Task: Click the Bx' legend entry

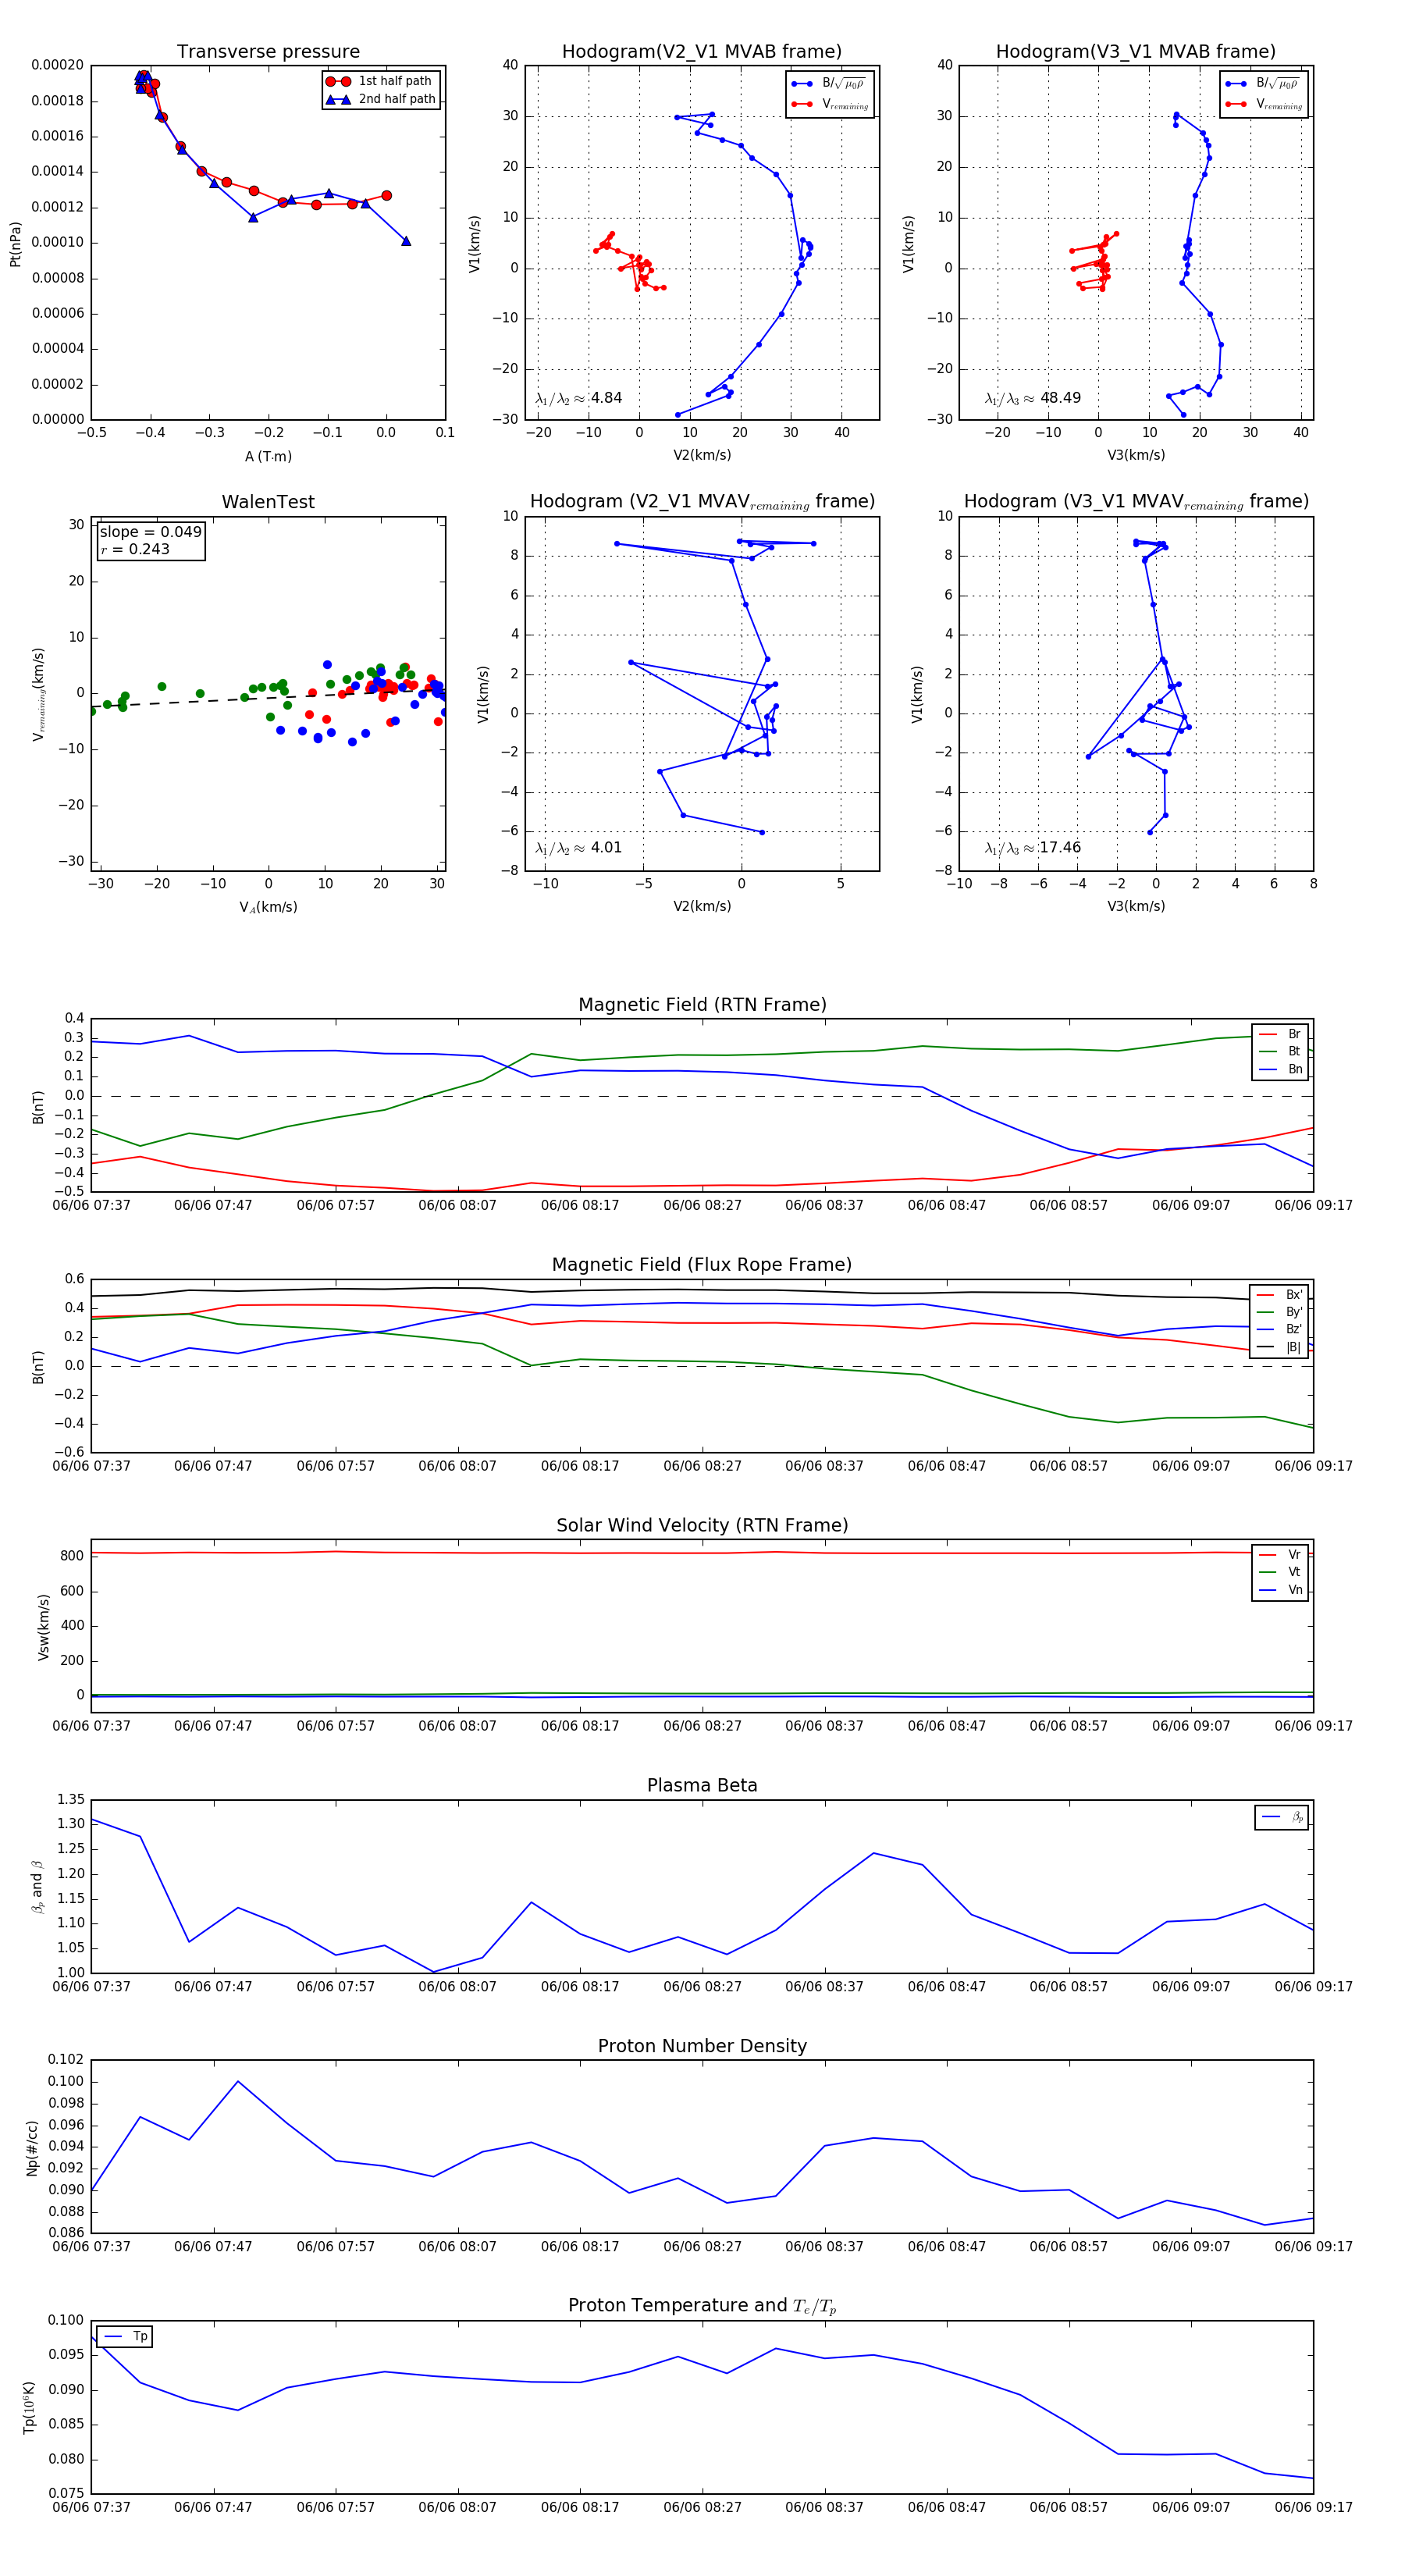Action: [1280, 1294]
